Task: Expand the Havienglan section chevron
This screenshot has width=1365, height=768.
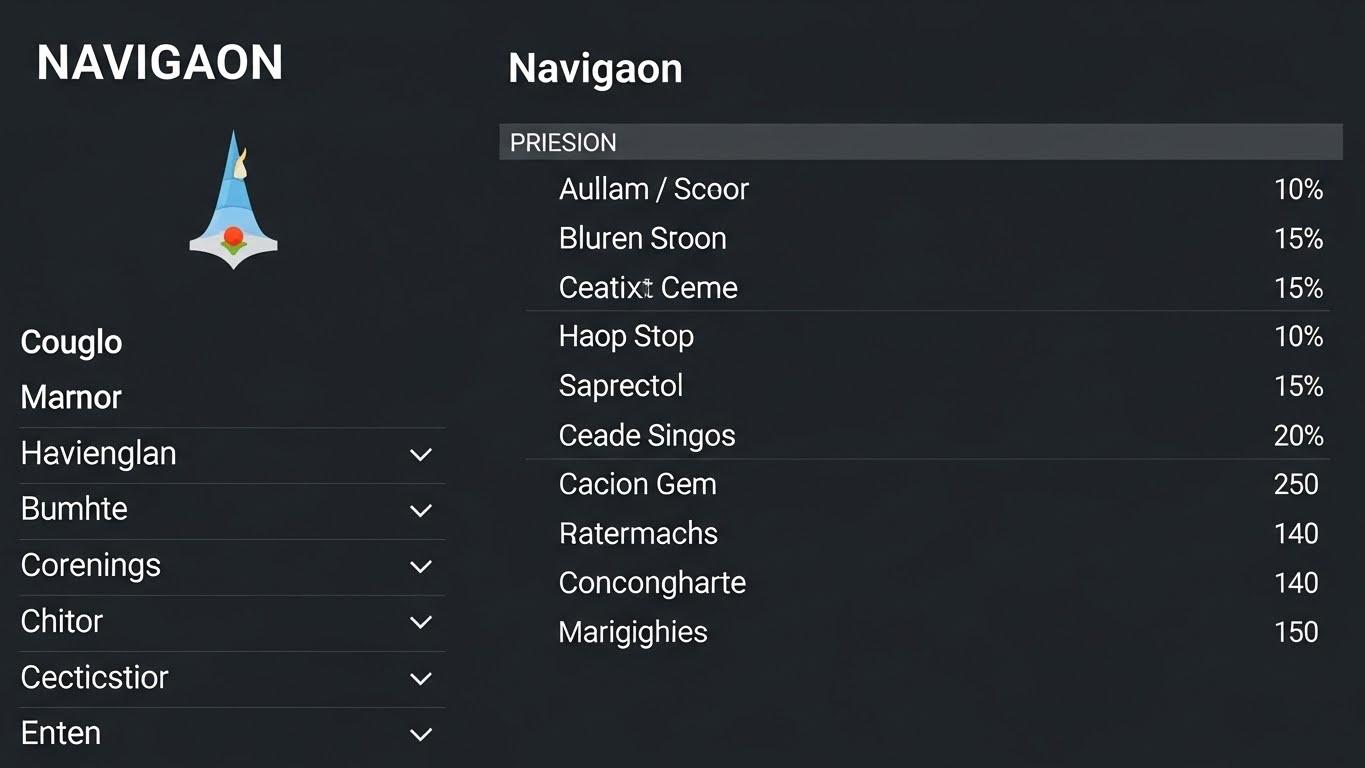Action: (x=421, y=455)
